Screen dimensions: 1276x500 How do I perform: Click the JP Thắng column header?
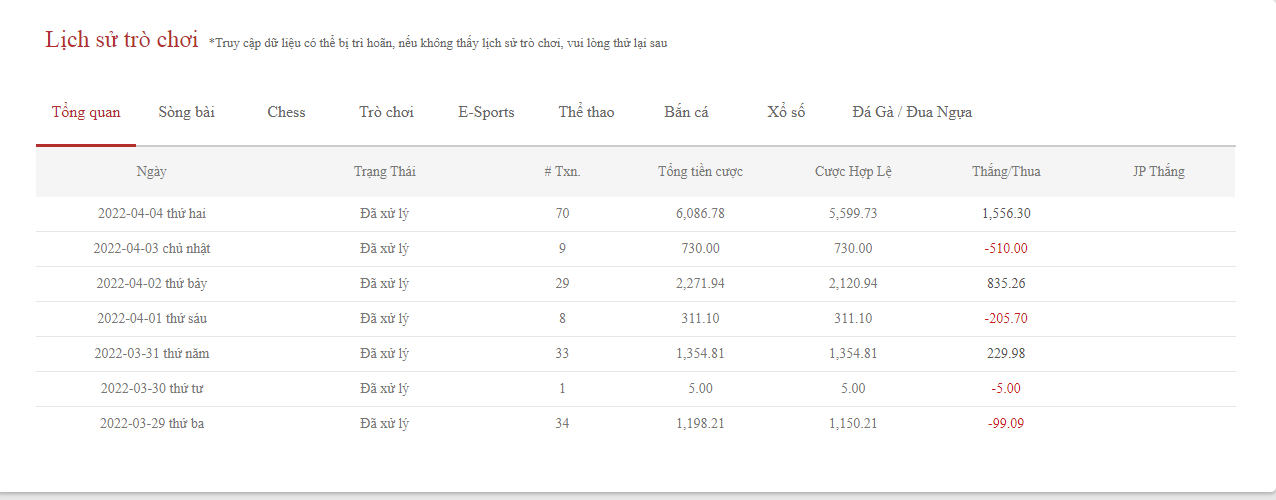point(1158,172)
